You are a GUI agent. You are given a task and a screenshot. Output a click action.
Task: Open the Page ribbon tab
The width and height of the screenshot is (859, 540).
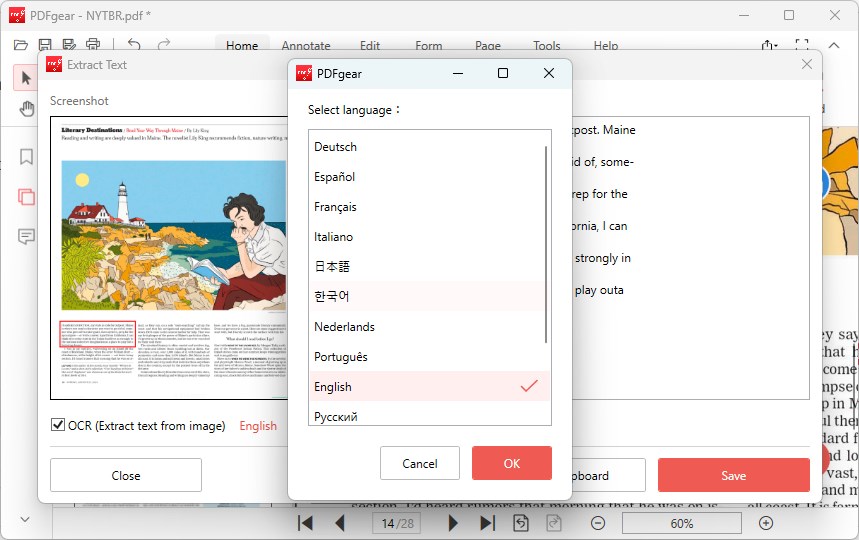tap(488, 45)
